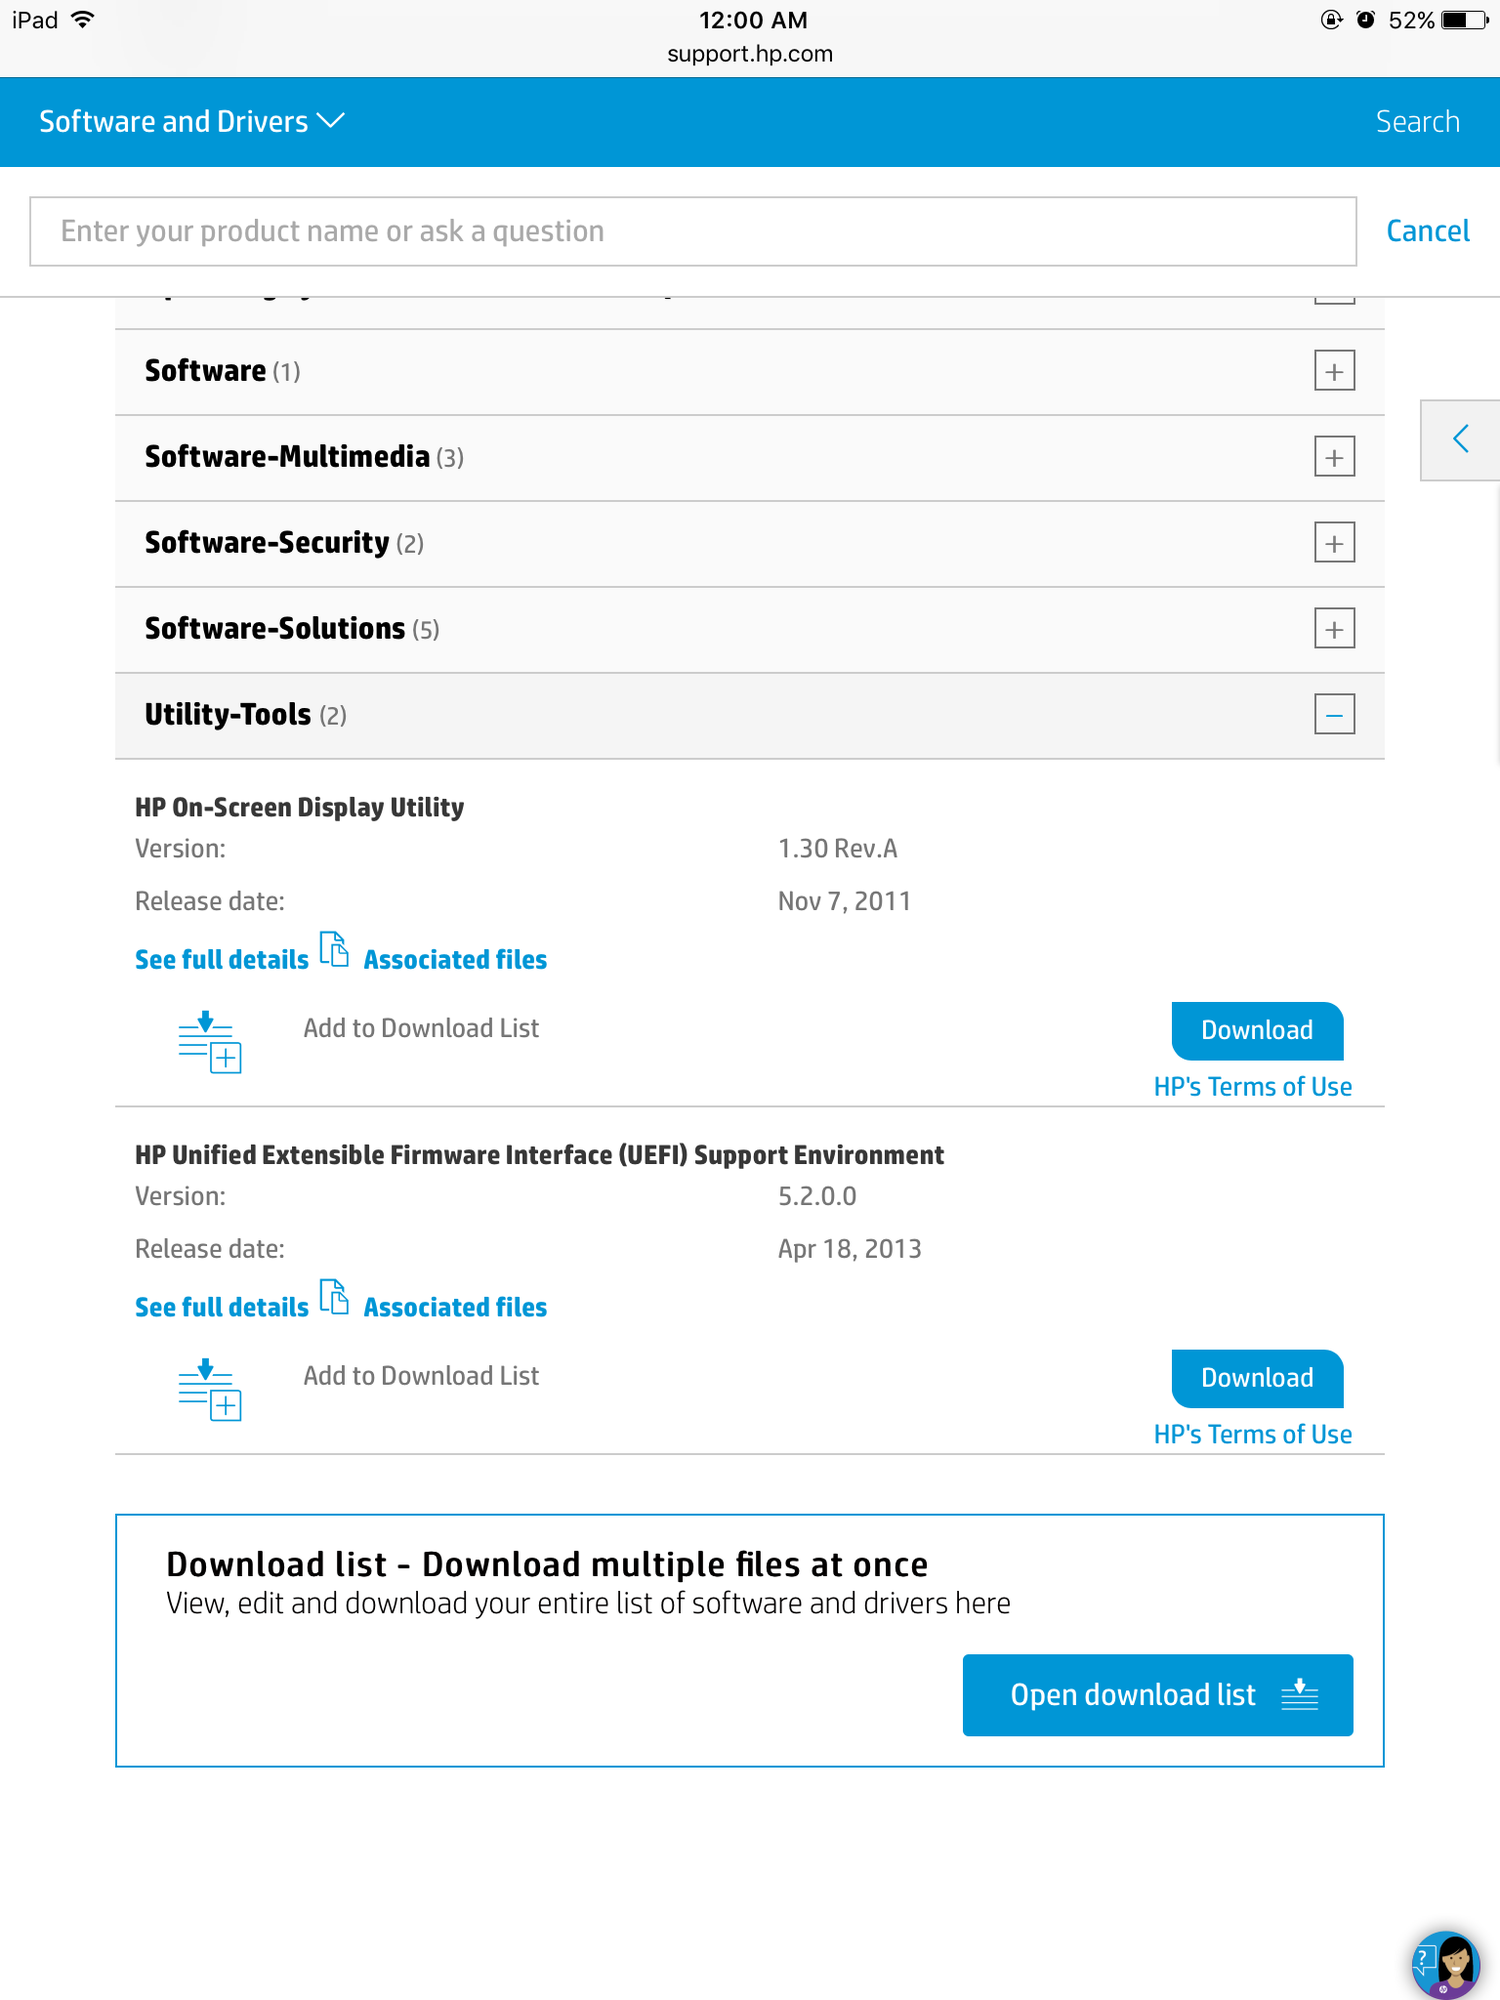
Task: Tap the rotation lock status icon
Action: [x=1331, y=20]
